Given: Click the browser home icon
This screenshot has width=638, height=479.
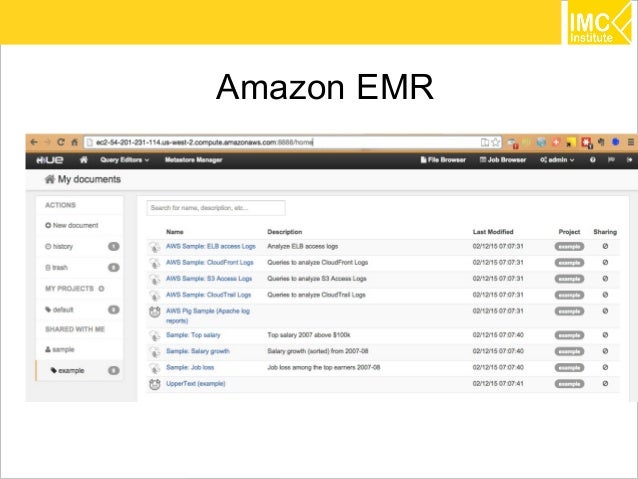Looking at the screenshot, I should coord(74,142).
